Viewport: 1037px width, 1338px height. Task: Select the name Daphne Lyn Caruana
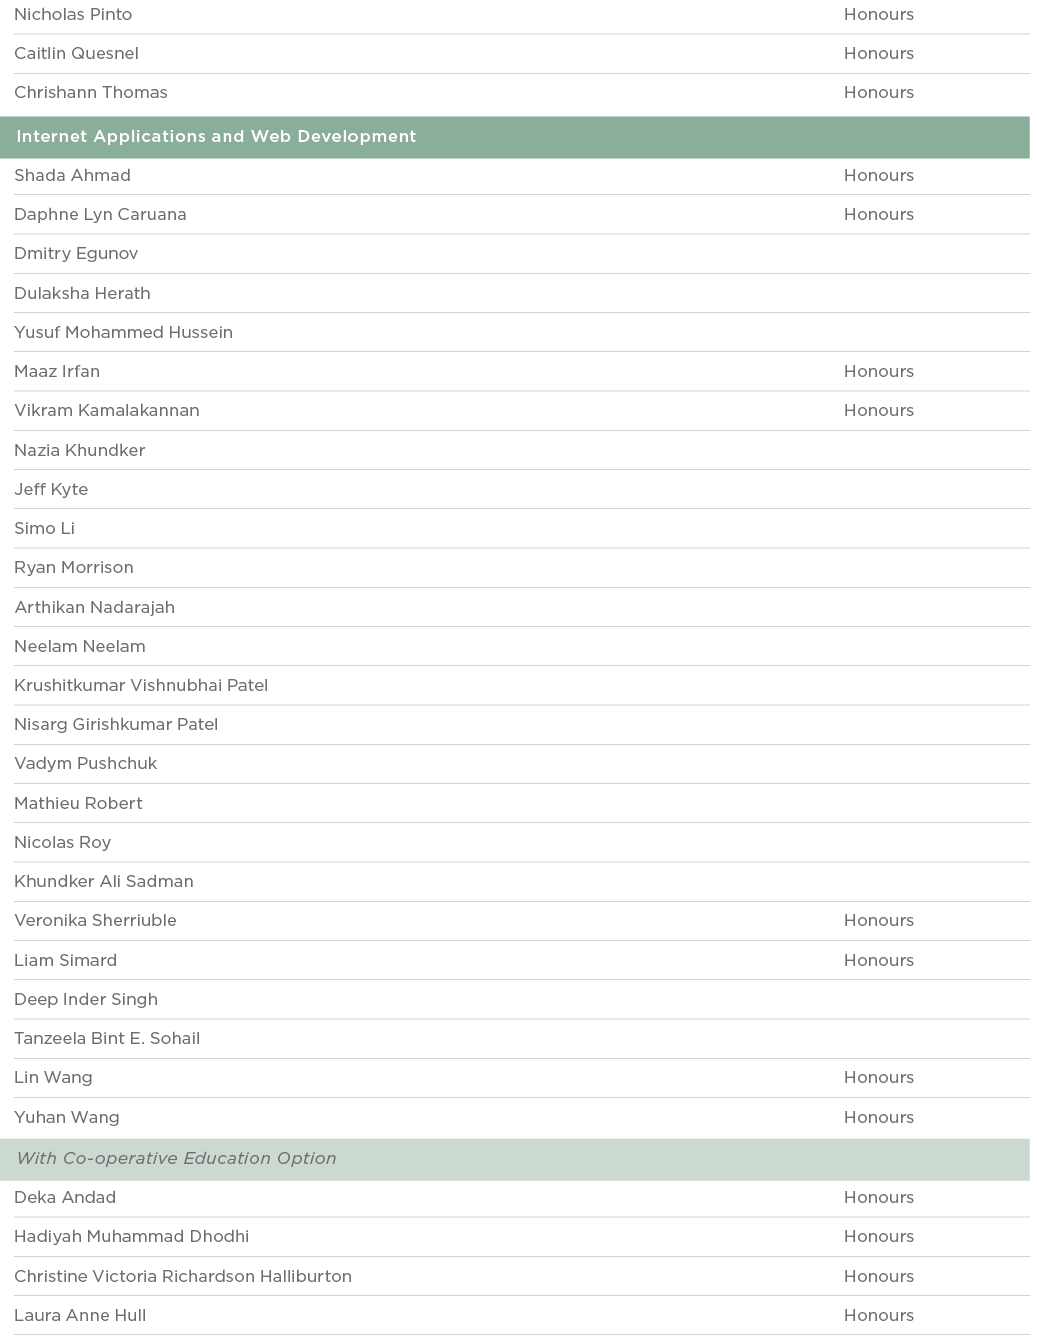click(x=100, y=215)
